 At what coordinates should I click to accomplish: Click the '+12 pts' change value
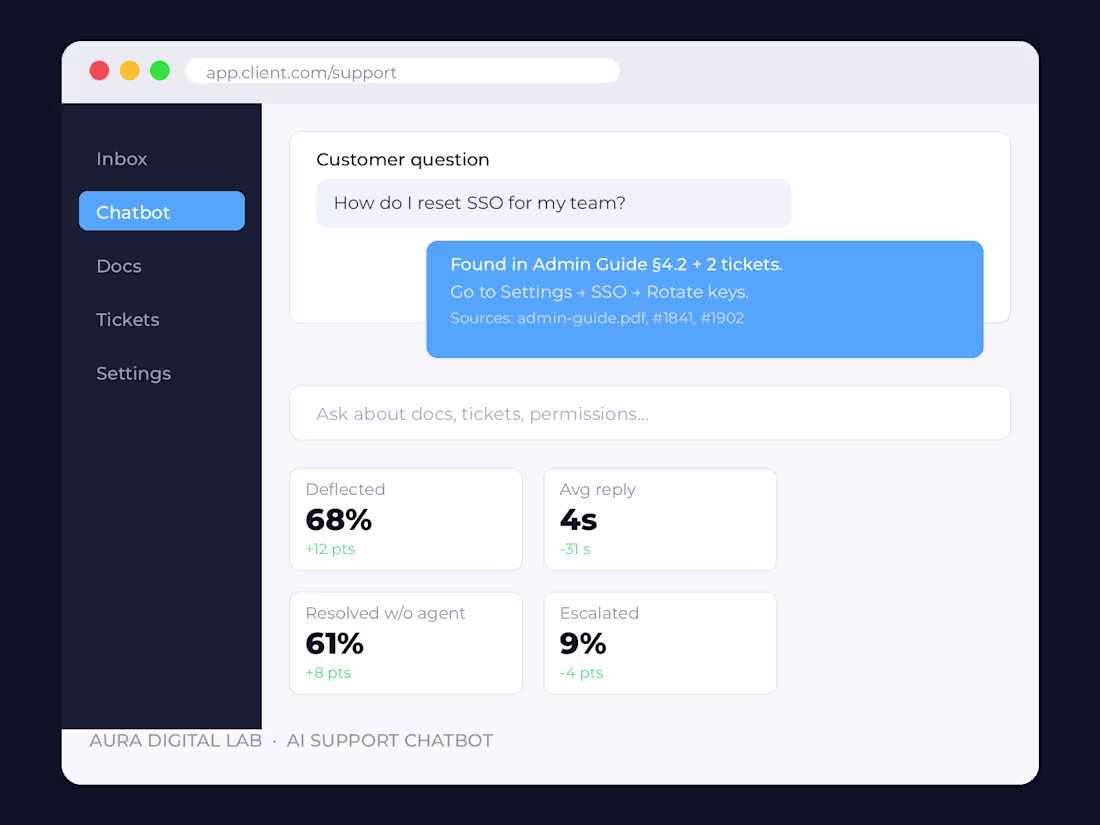(330, 549)
